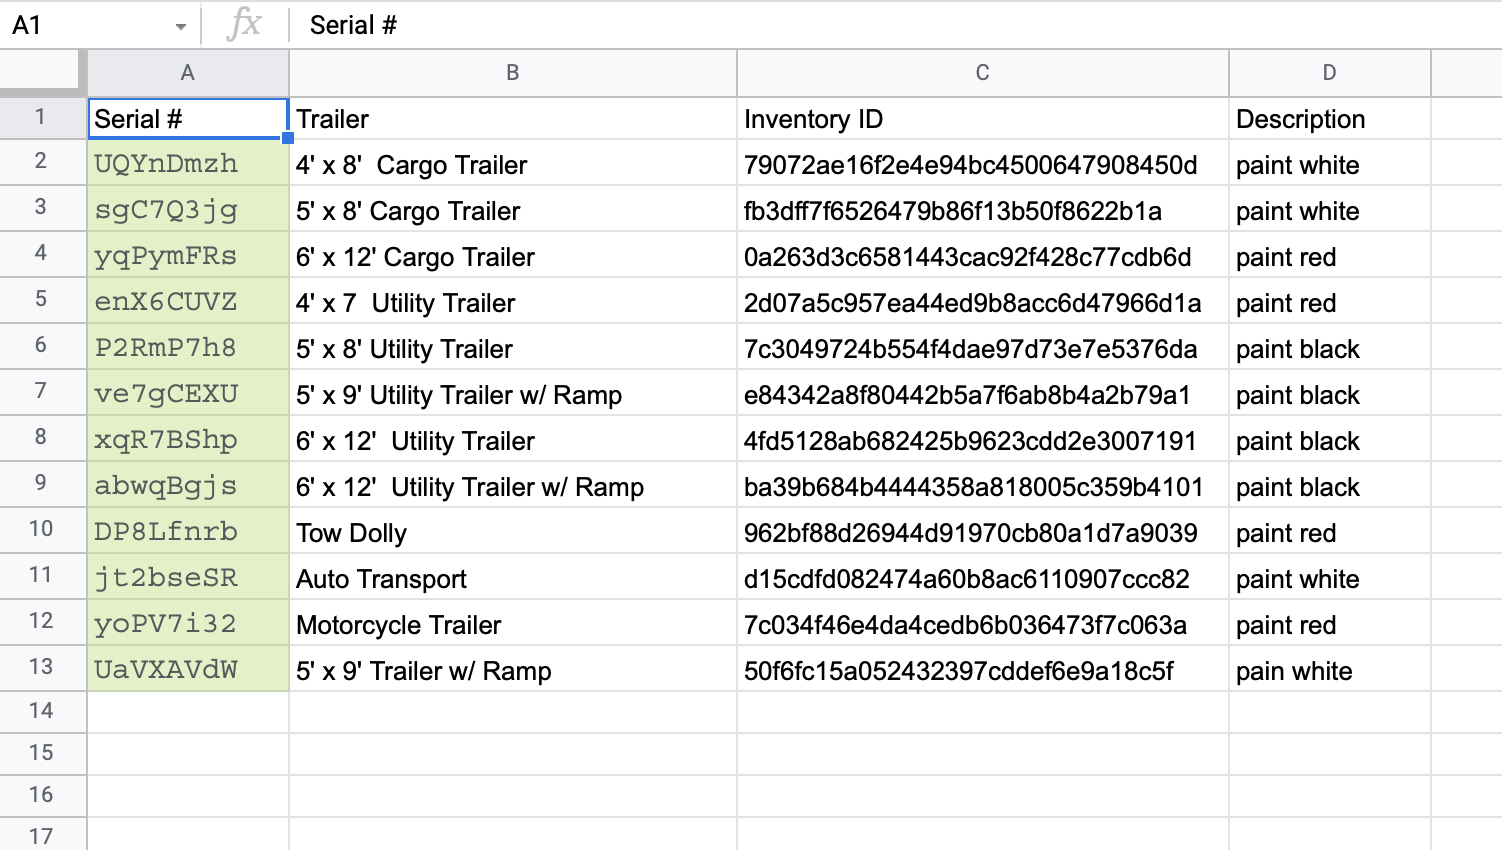Select the Auto Transport cell
This screenshot has width=1502, height=850.
click(512, 579)
